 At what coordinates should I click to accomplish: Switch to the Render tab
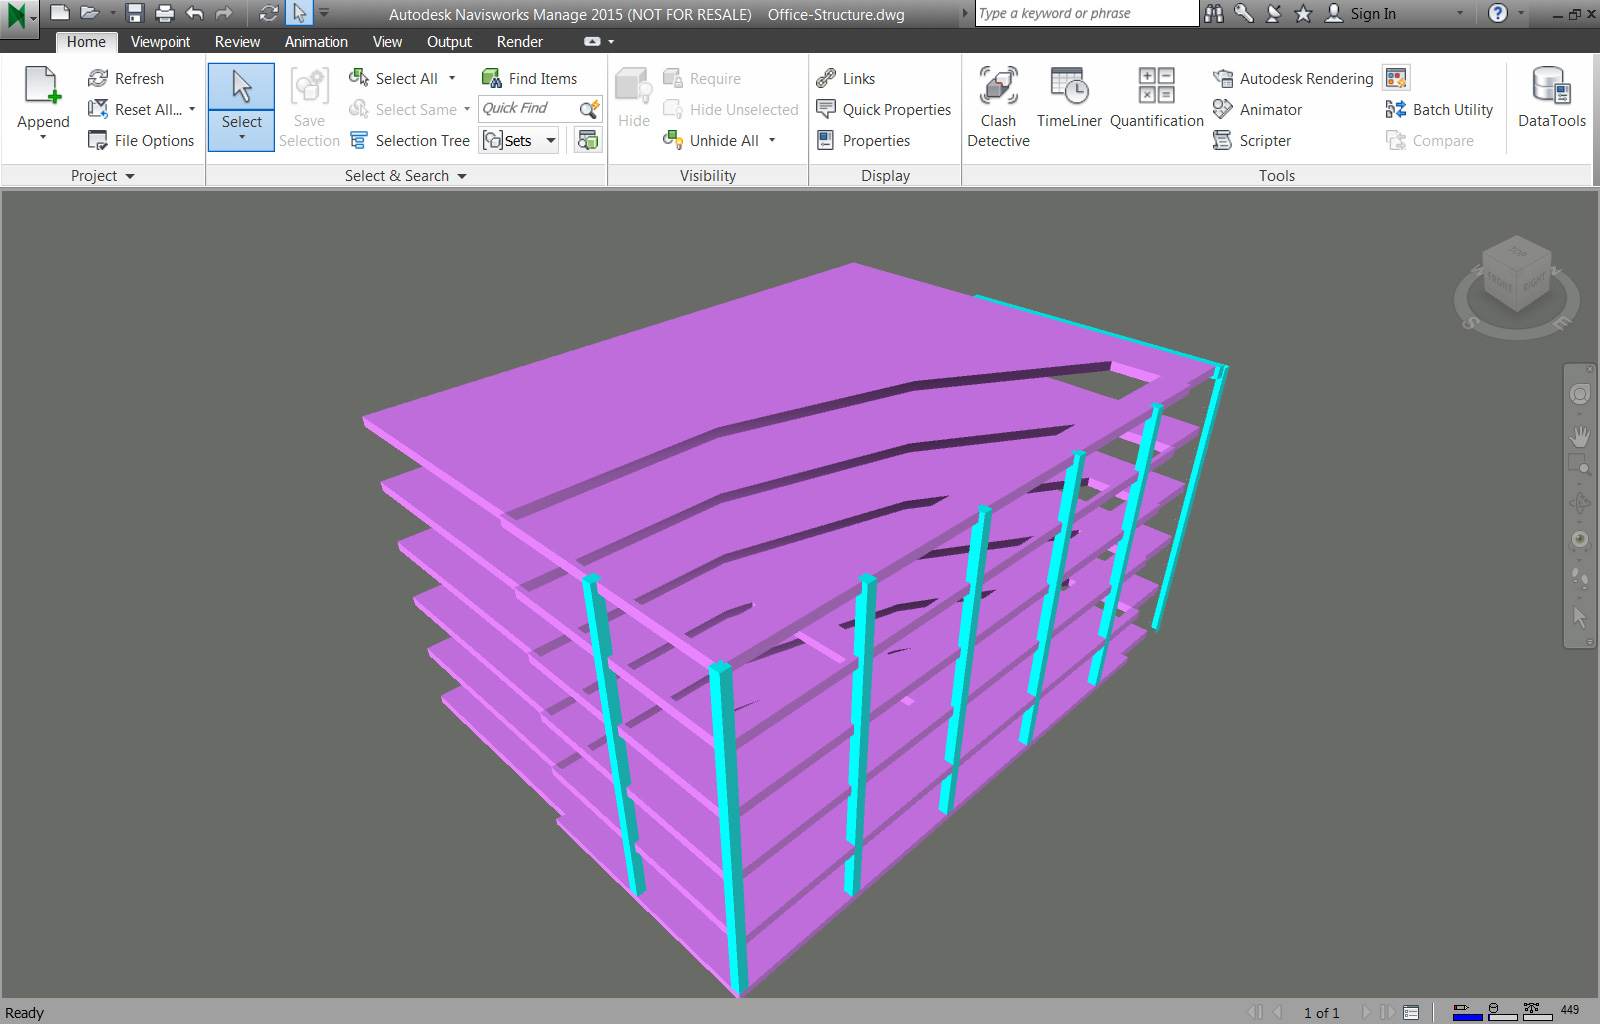pyautogui.click(x=519, y=41)
